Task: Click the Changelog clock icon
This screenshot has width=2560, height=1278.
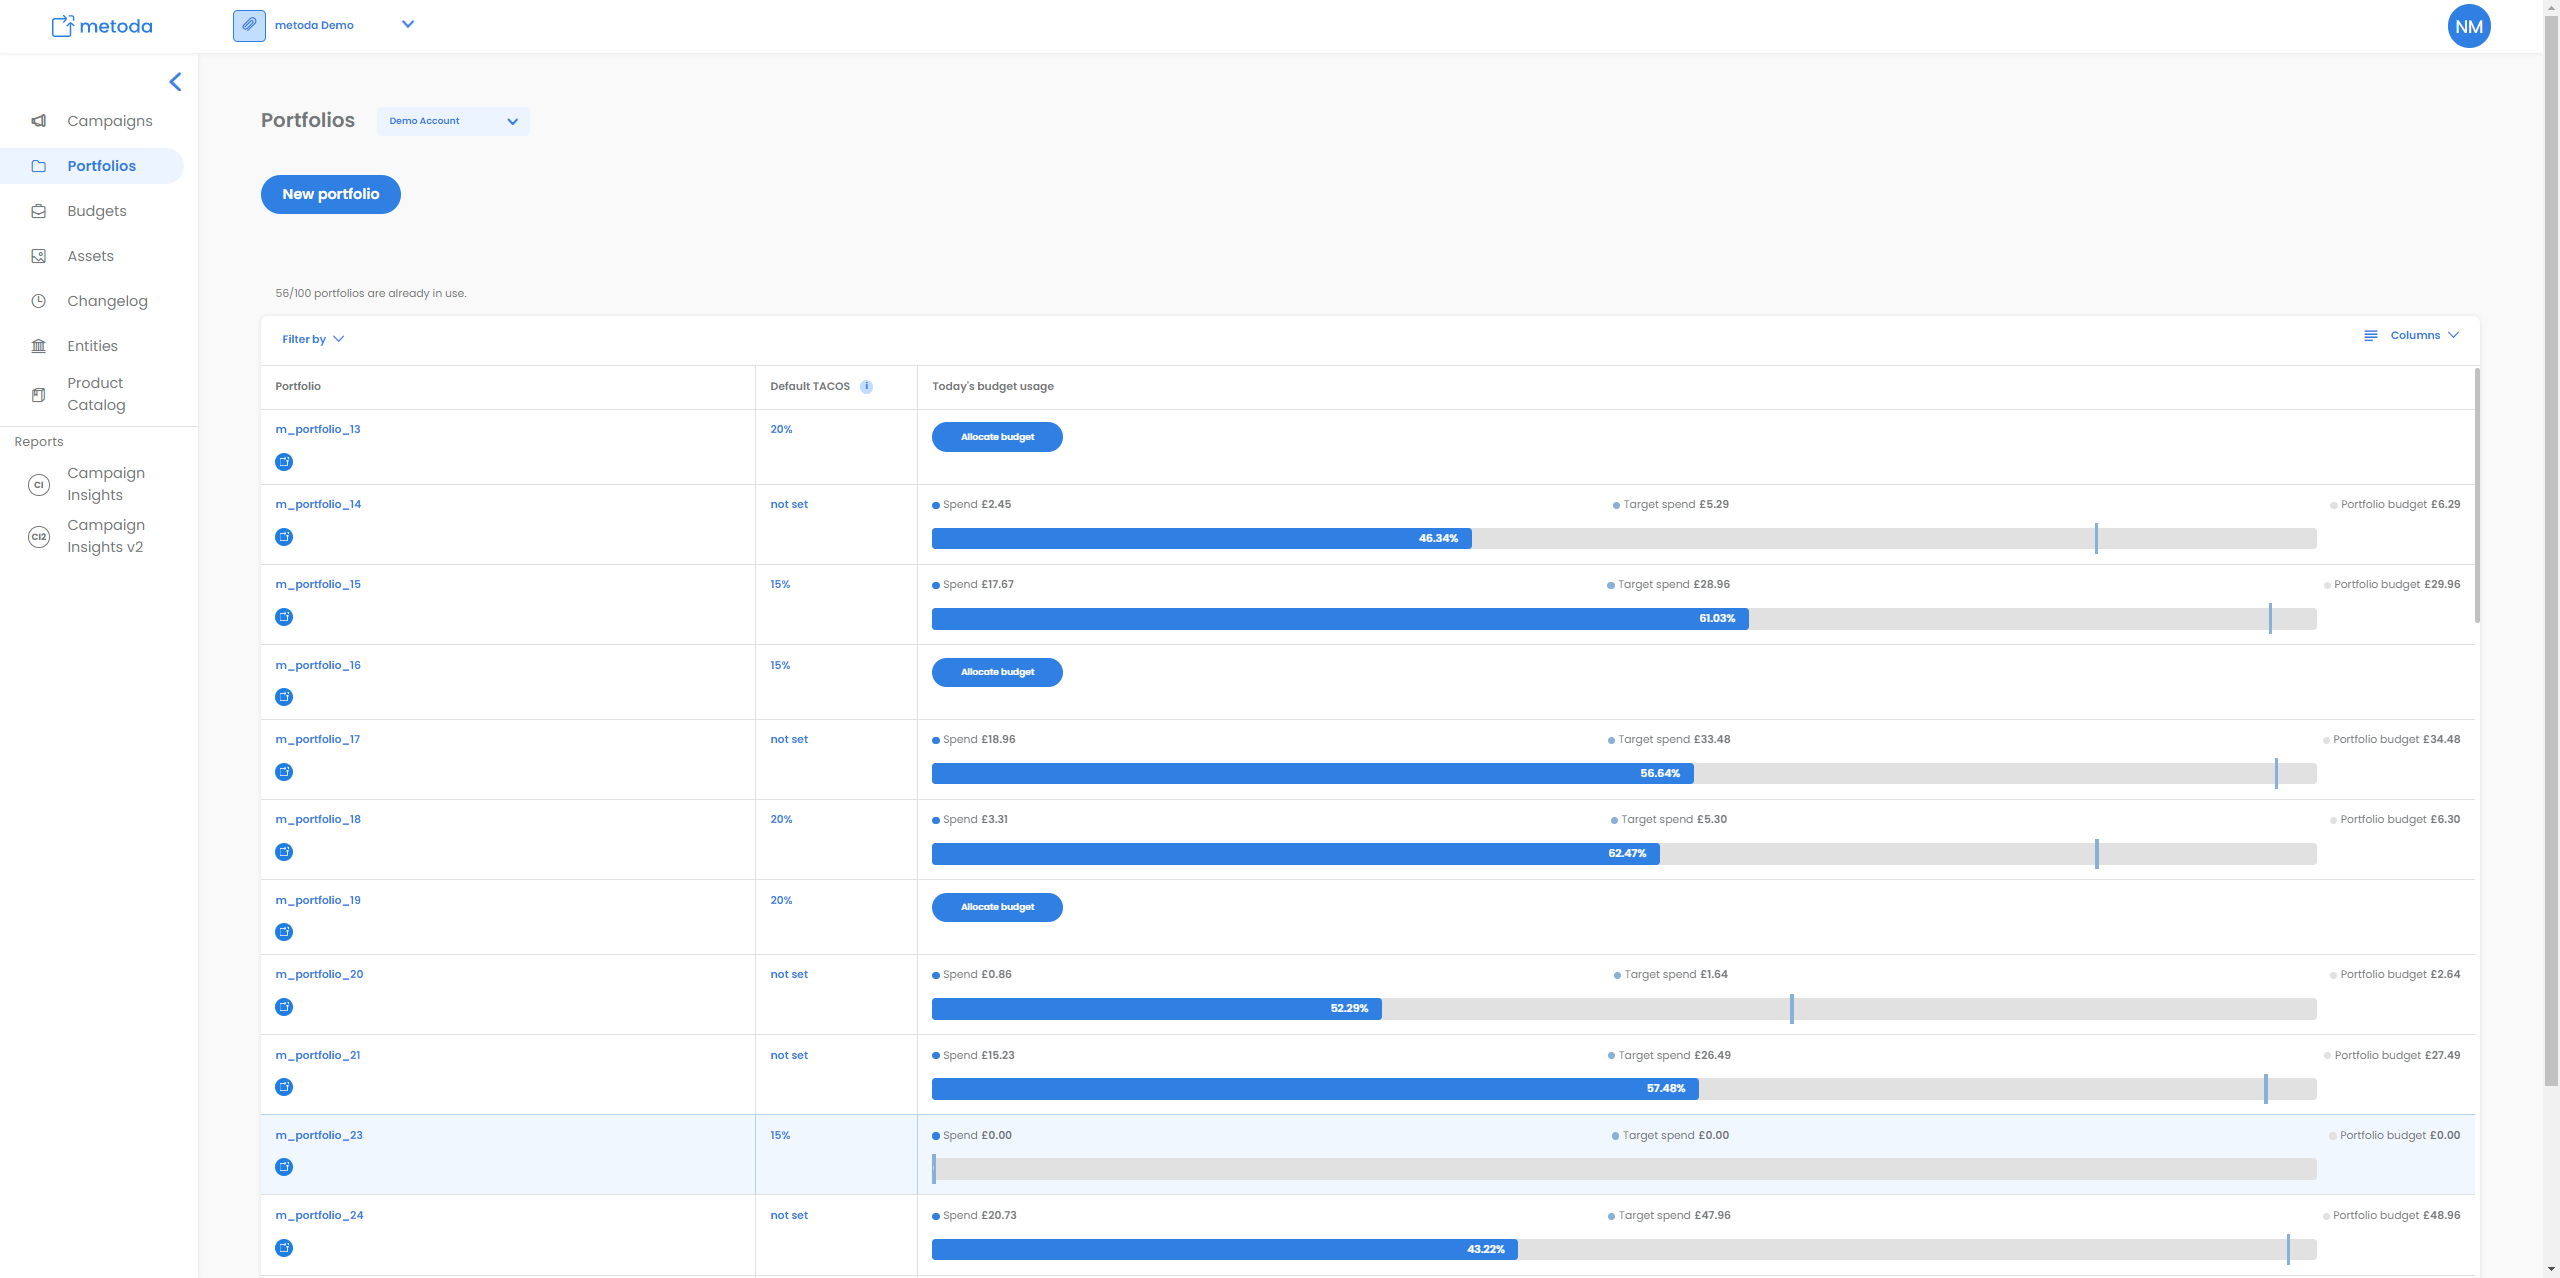Action: [39, 301]
